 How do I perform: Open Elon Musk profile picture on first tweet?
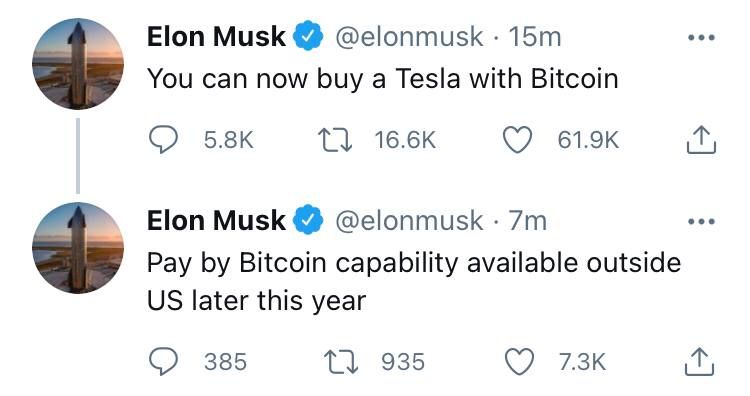pyautogui.click(x=78, y=64)
